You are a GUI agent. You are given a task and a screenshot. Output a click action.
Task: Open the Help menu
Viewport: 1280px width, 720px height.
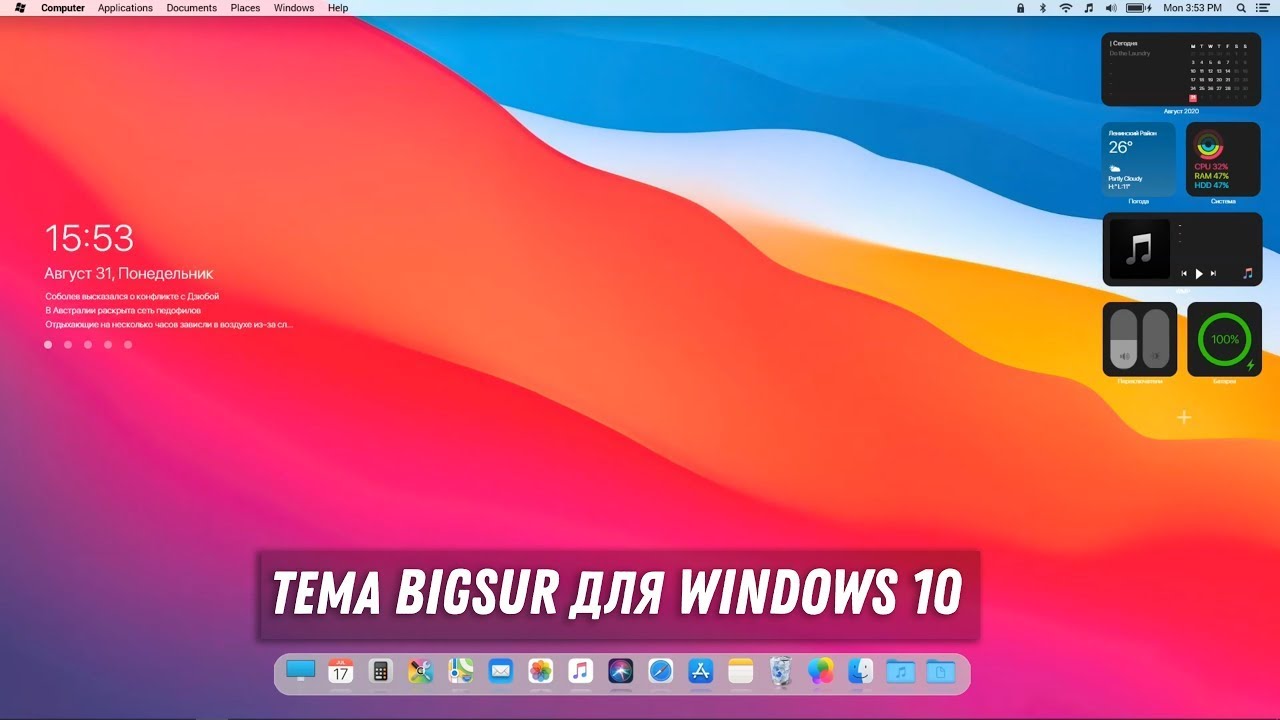point(338,8)
